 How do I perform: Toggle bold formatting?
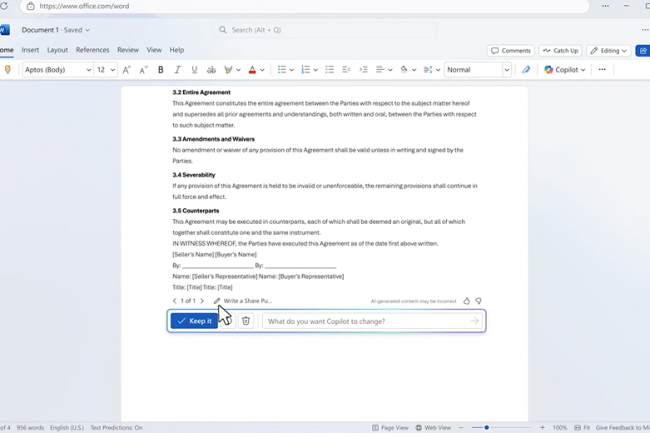[161, 70]
